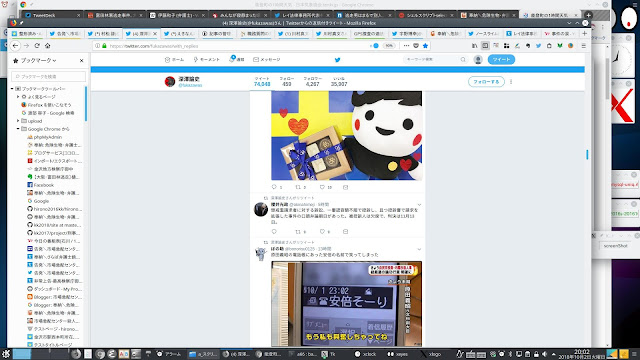Open the いいね count 35,007 stat
This screenshot has height=360, width=640.
pos(339,82)
